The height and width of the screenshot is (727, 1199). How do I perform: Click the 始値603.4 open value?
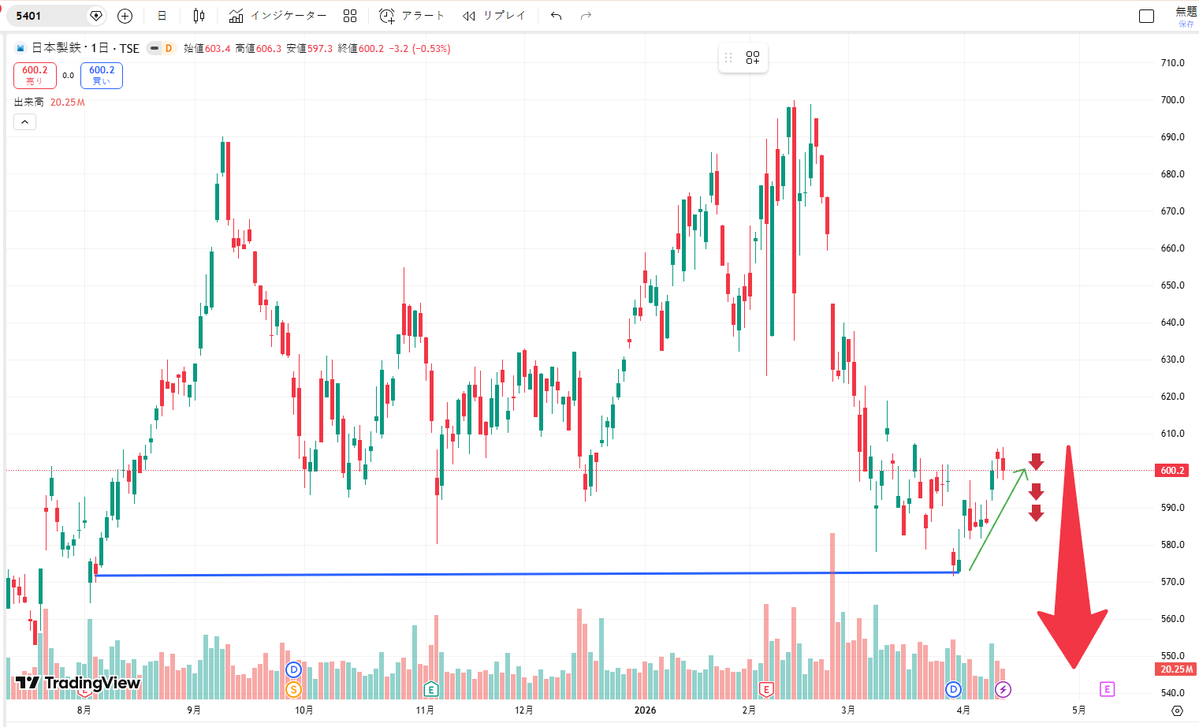point(207,48)
